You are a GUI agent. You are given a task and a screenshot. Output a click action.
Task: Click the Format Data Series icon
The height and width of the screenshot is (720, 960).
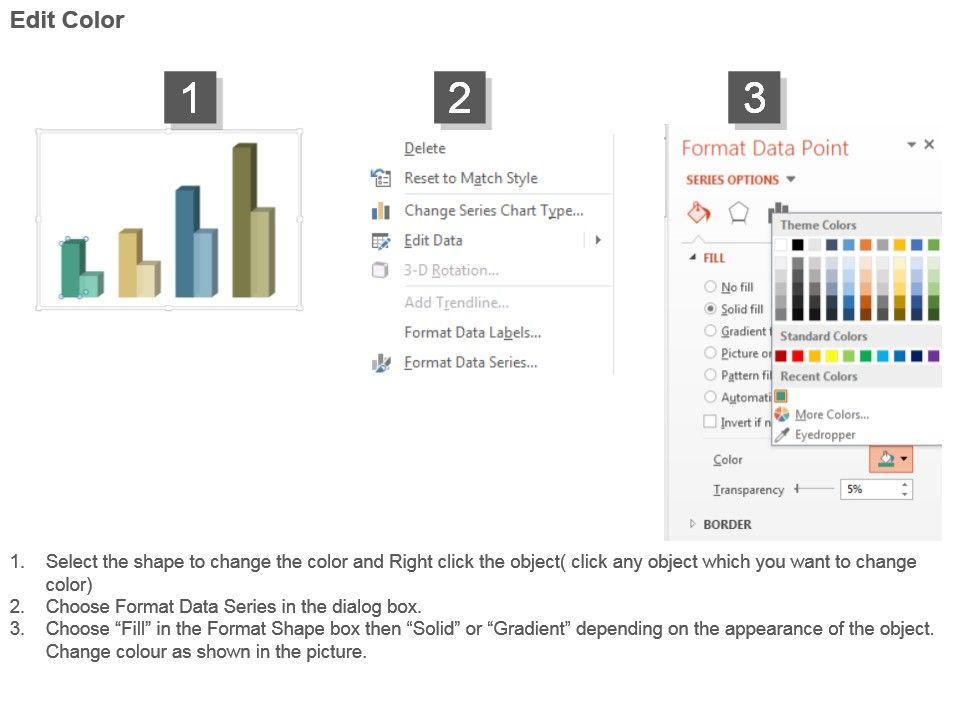point(381,363)
